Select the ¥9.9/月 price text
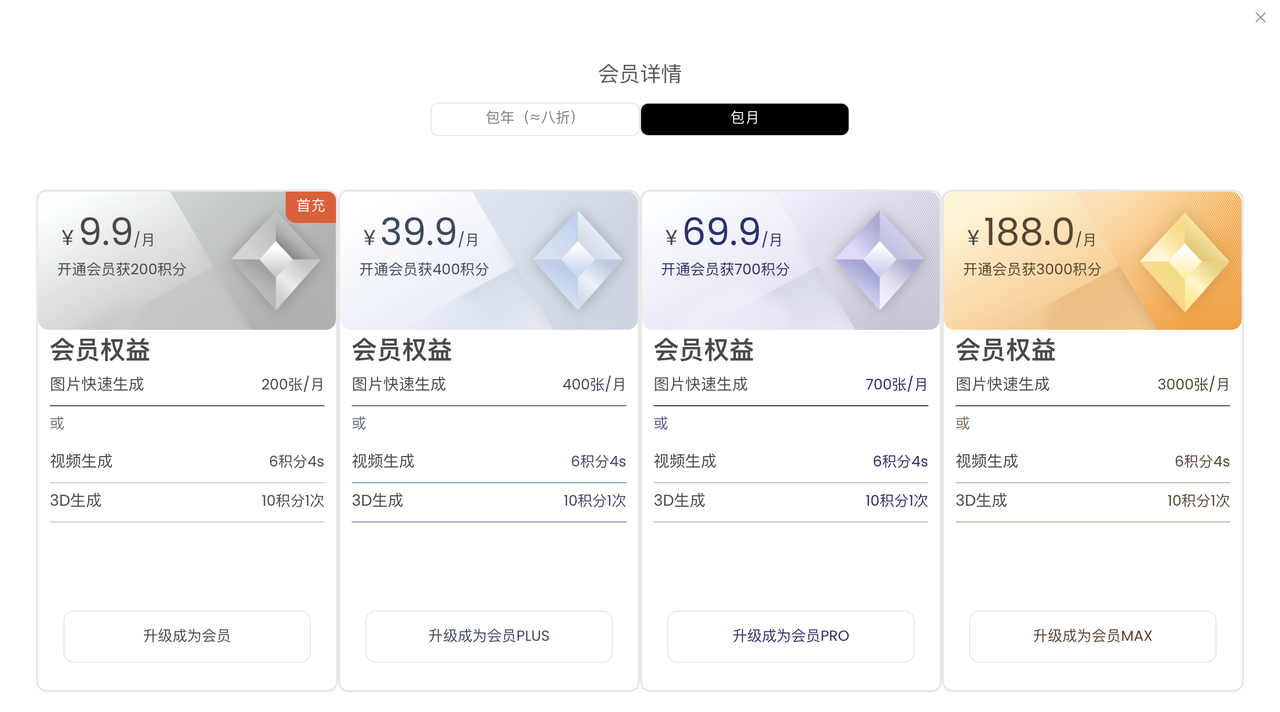The image size is (1280, 712). 108,233
